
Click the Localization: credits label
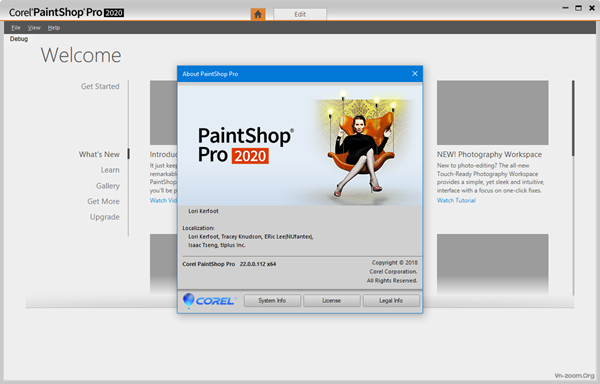(x=198, y=228)
